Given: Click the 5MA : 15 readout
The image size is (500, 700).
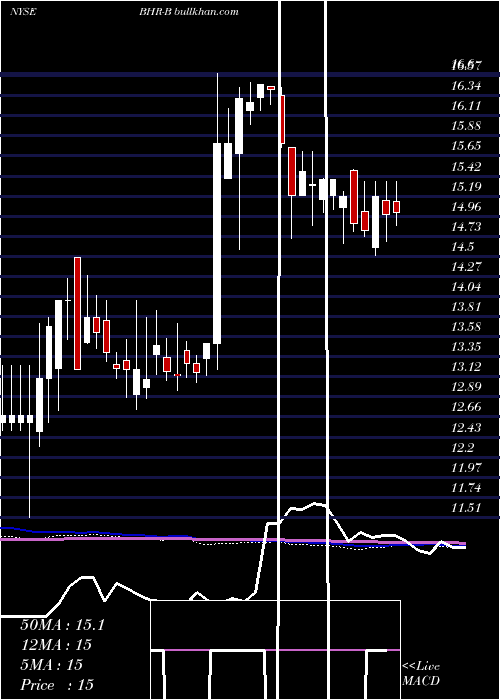Looking at the screenshot, I should 52,665.
